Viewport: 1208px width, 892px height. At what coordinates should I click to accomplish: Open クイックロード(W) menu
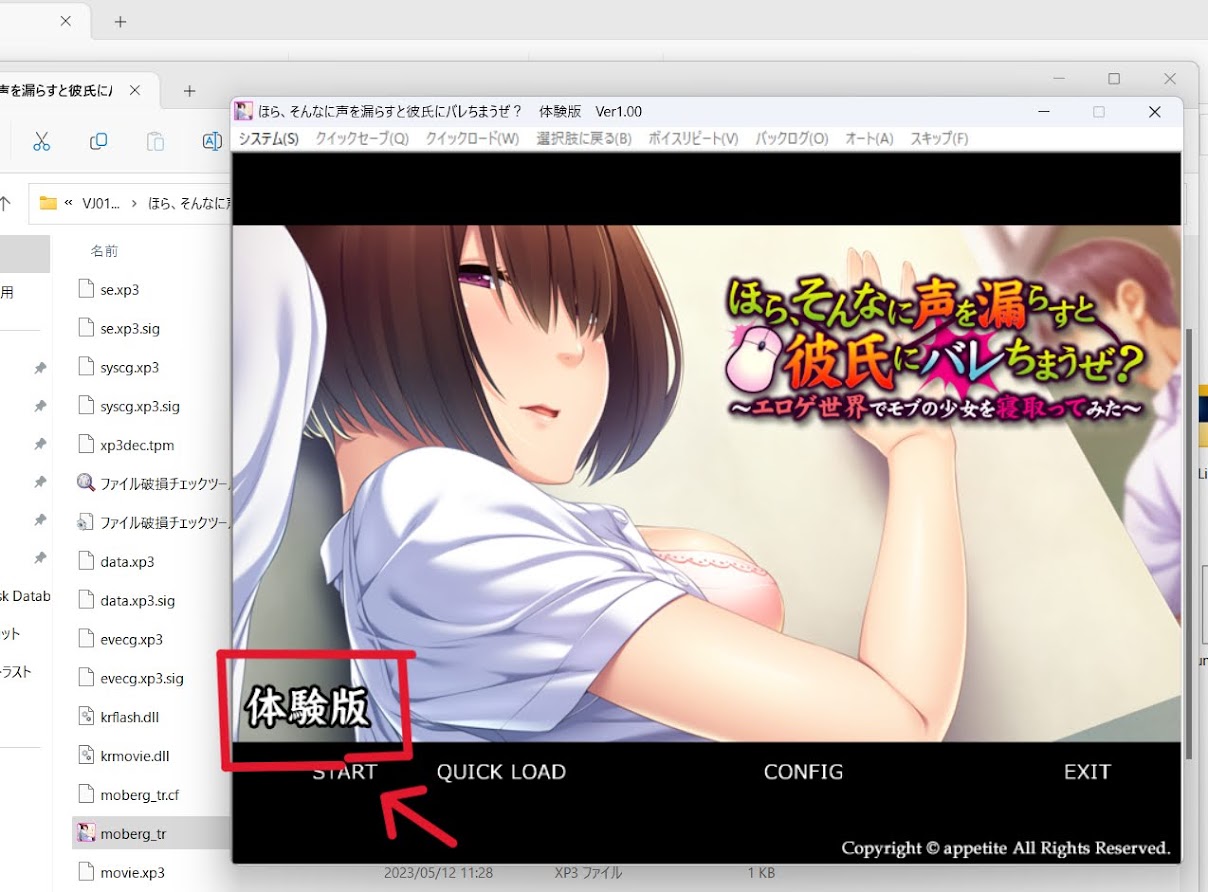click(x=472, y=139)
